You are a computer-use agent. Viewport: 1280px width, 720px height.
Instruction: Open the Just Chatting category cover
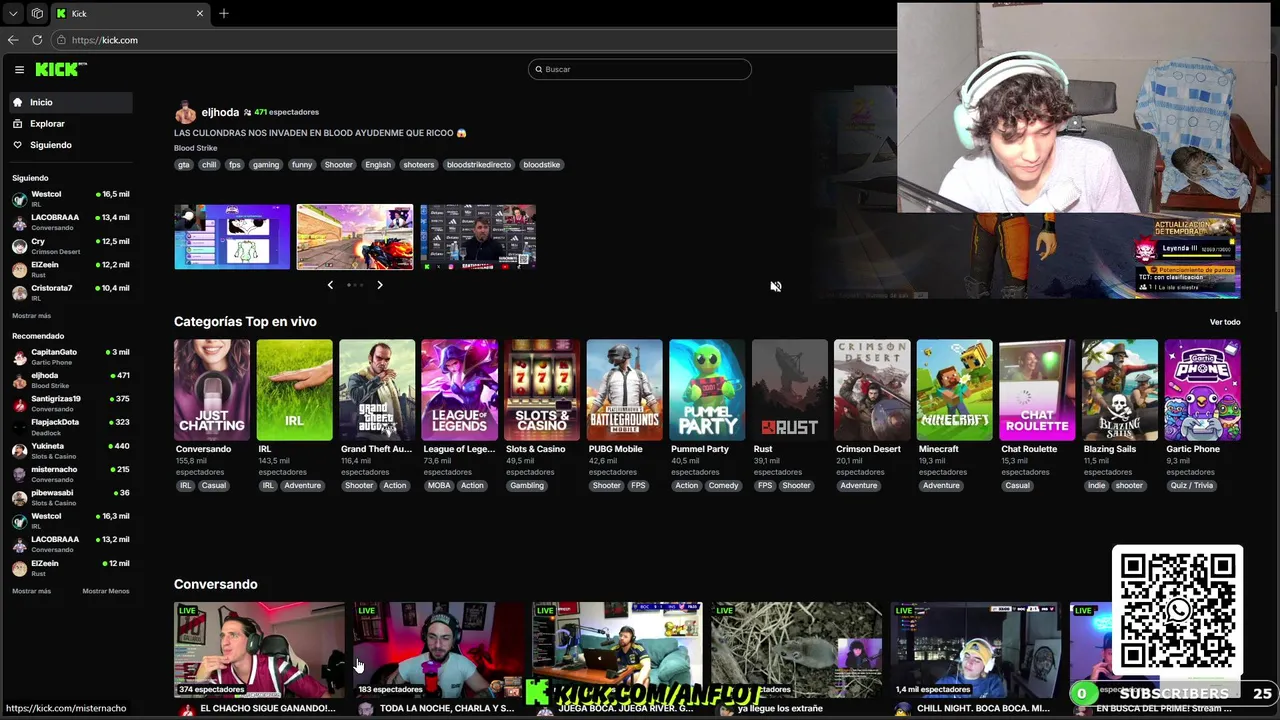(212, 390)
